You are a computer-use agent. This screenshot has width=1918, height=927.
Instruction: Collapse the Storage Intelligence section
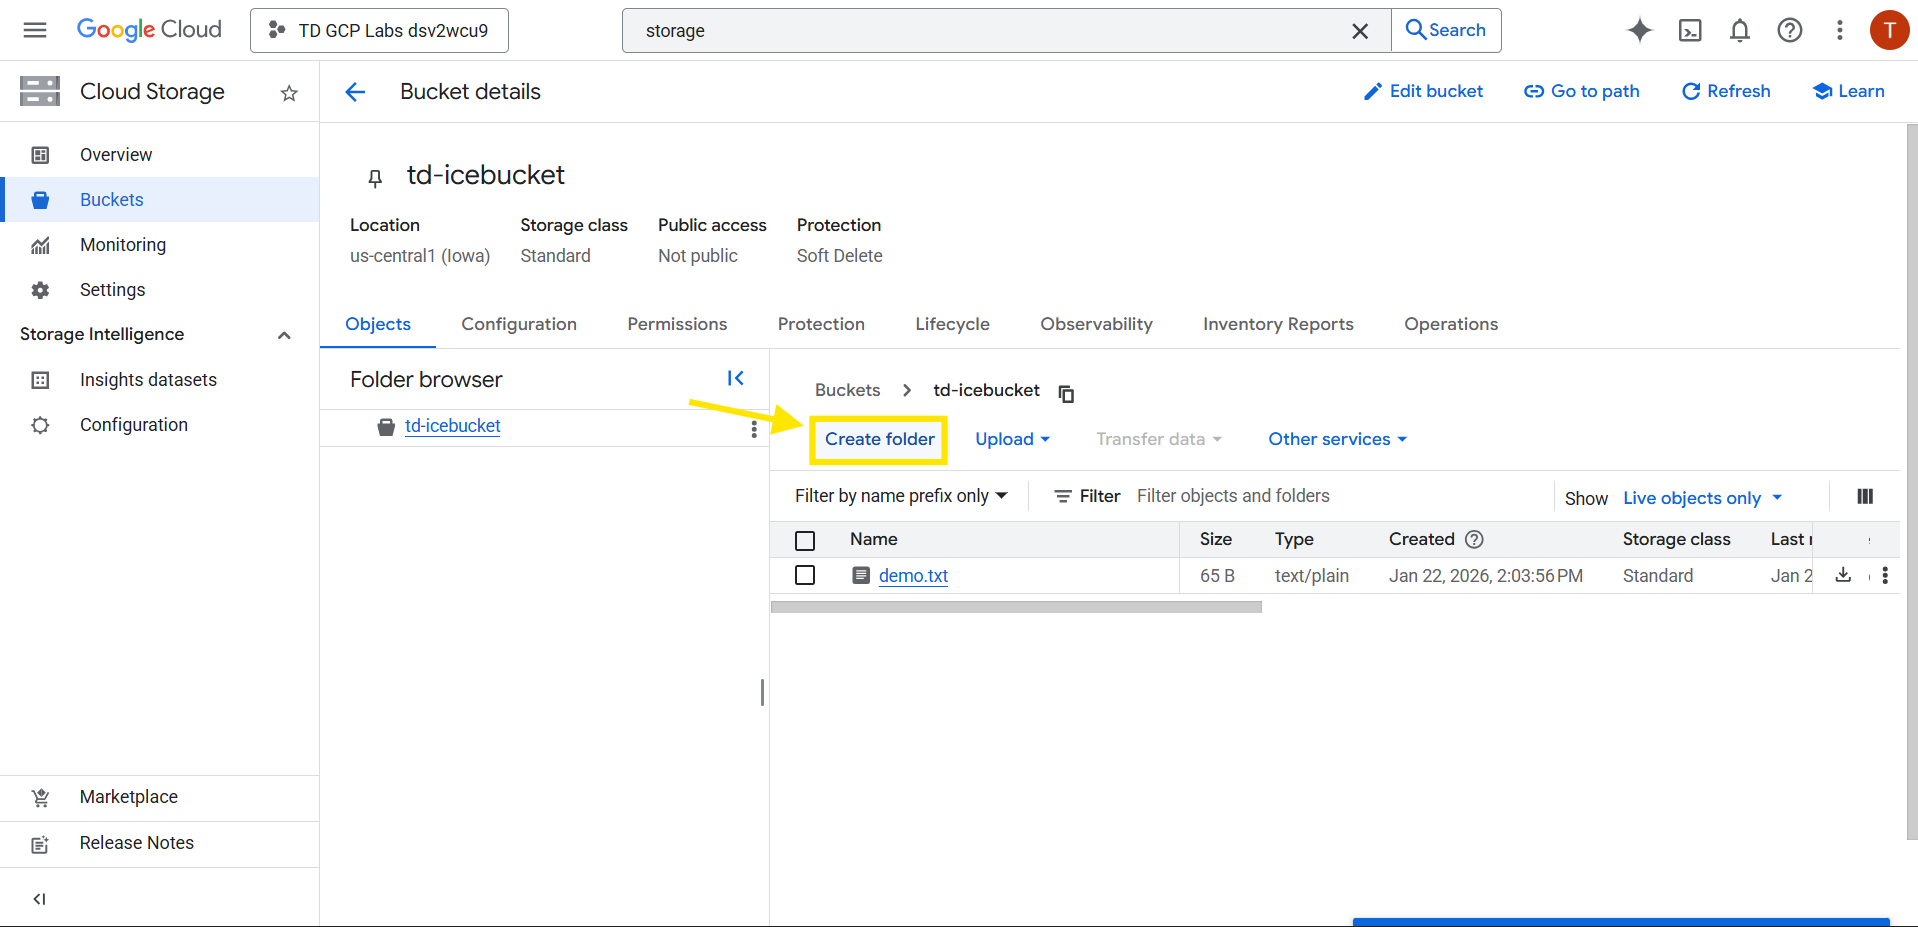[284, 335]
